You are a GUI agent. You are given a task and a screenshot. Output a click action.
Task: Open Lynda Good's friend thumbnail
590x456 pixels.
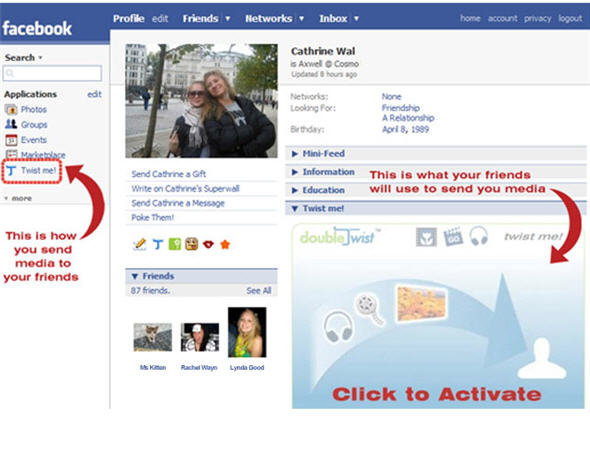pyautogui.click(x=247, y=332)
